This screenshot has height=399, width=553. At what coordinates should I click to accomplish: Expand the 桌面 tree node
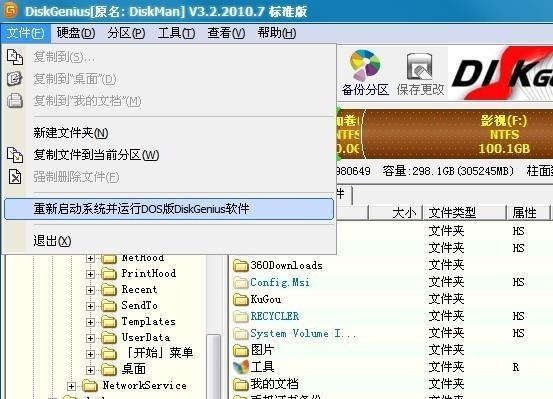90,370
